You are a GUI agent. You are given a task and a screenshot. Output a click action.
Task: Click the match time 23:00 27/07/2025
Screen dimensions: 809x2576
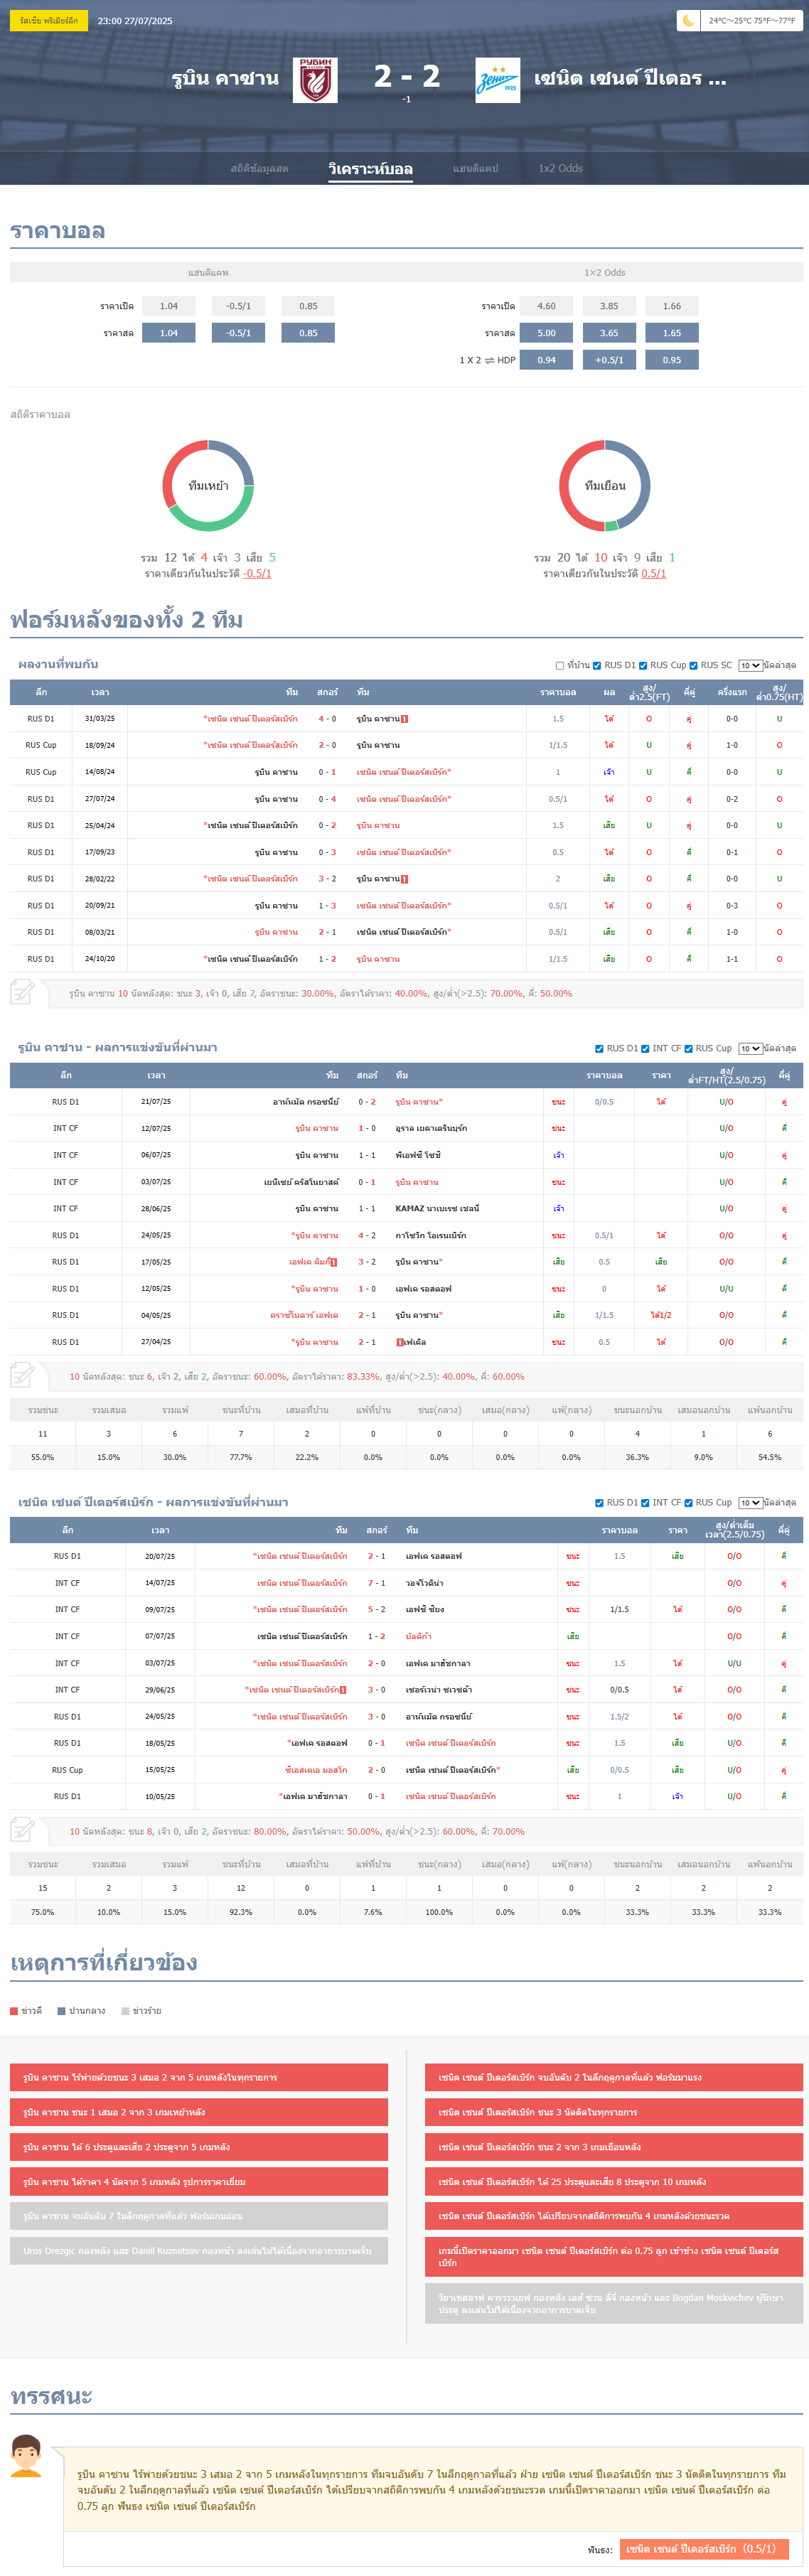pos(135,20)
